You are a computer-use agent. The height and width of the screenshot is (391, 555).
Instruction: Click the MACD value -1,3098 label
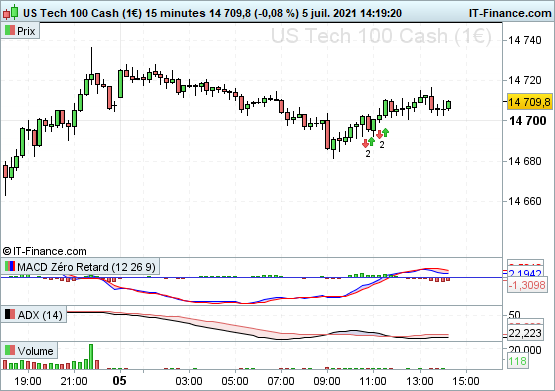(527, 285)
